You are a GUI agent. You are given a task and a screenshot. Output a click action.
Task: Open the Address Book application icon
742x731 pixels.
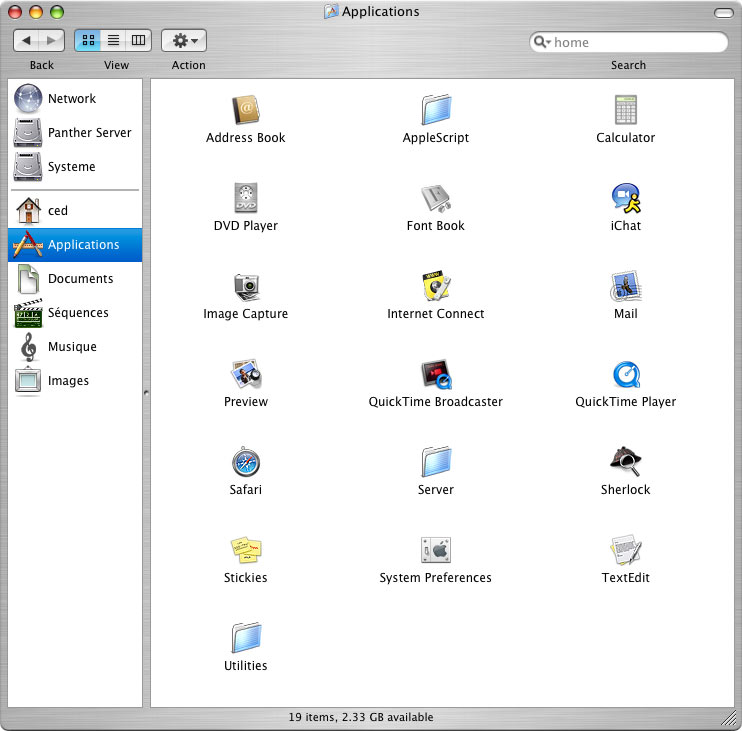coord(246,110)
